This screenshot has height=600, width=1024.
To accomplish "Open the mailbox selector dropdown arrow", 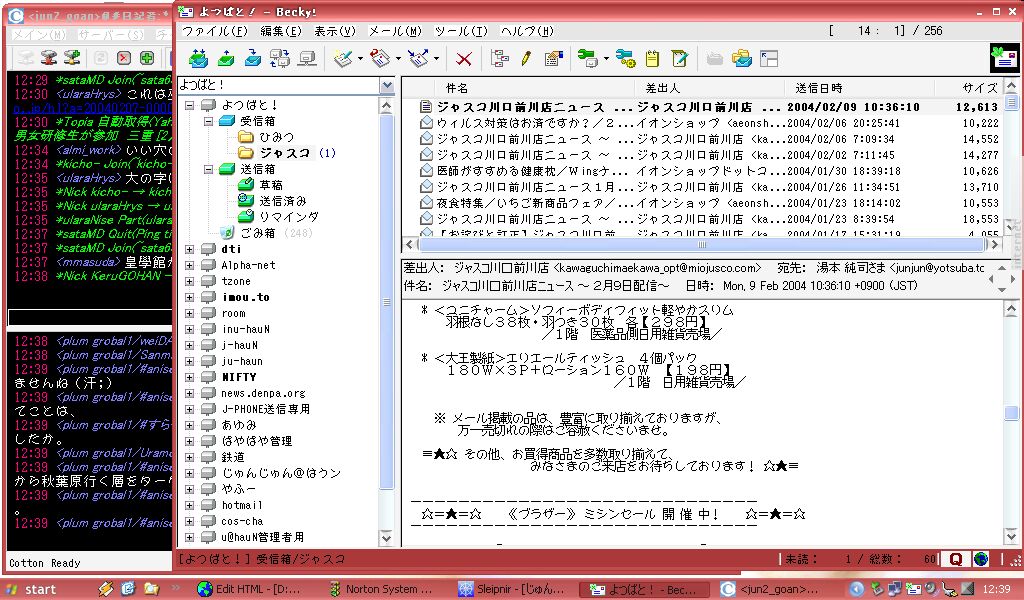I will click(387, 86).
